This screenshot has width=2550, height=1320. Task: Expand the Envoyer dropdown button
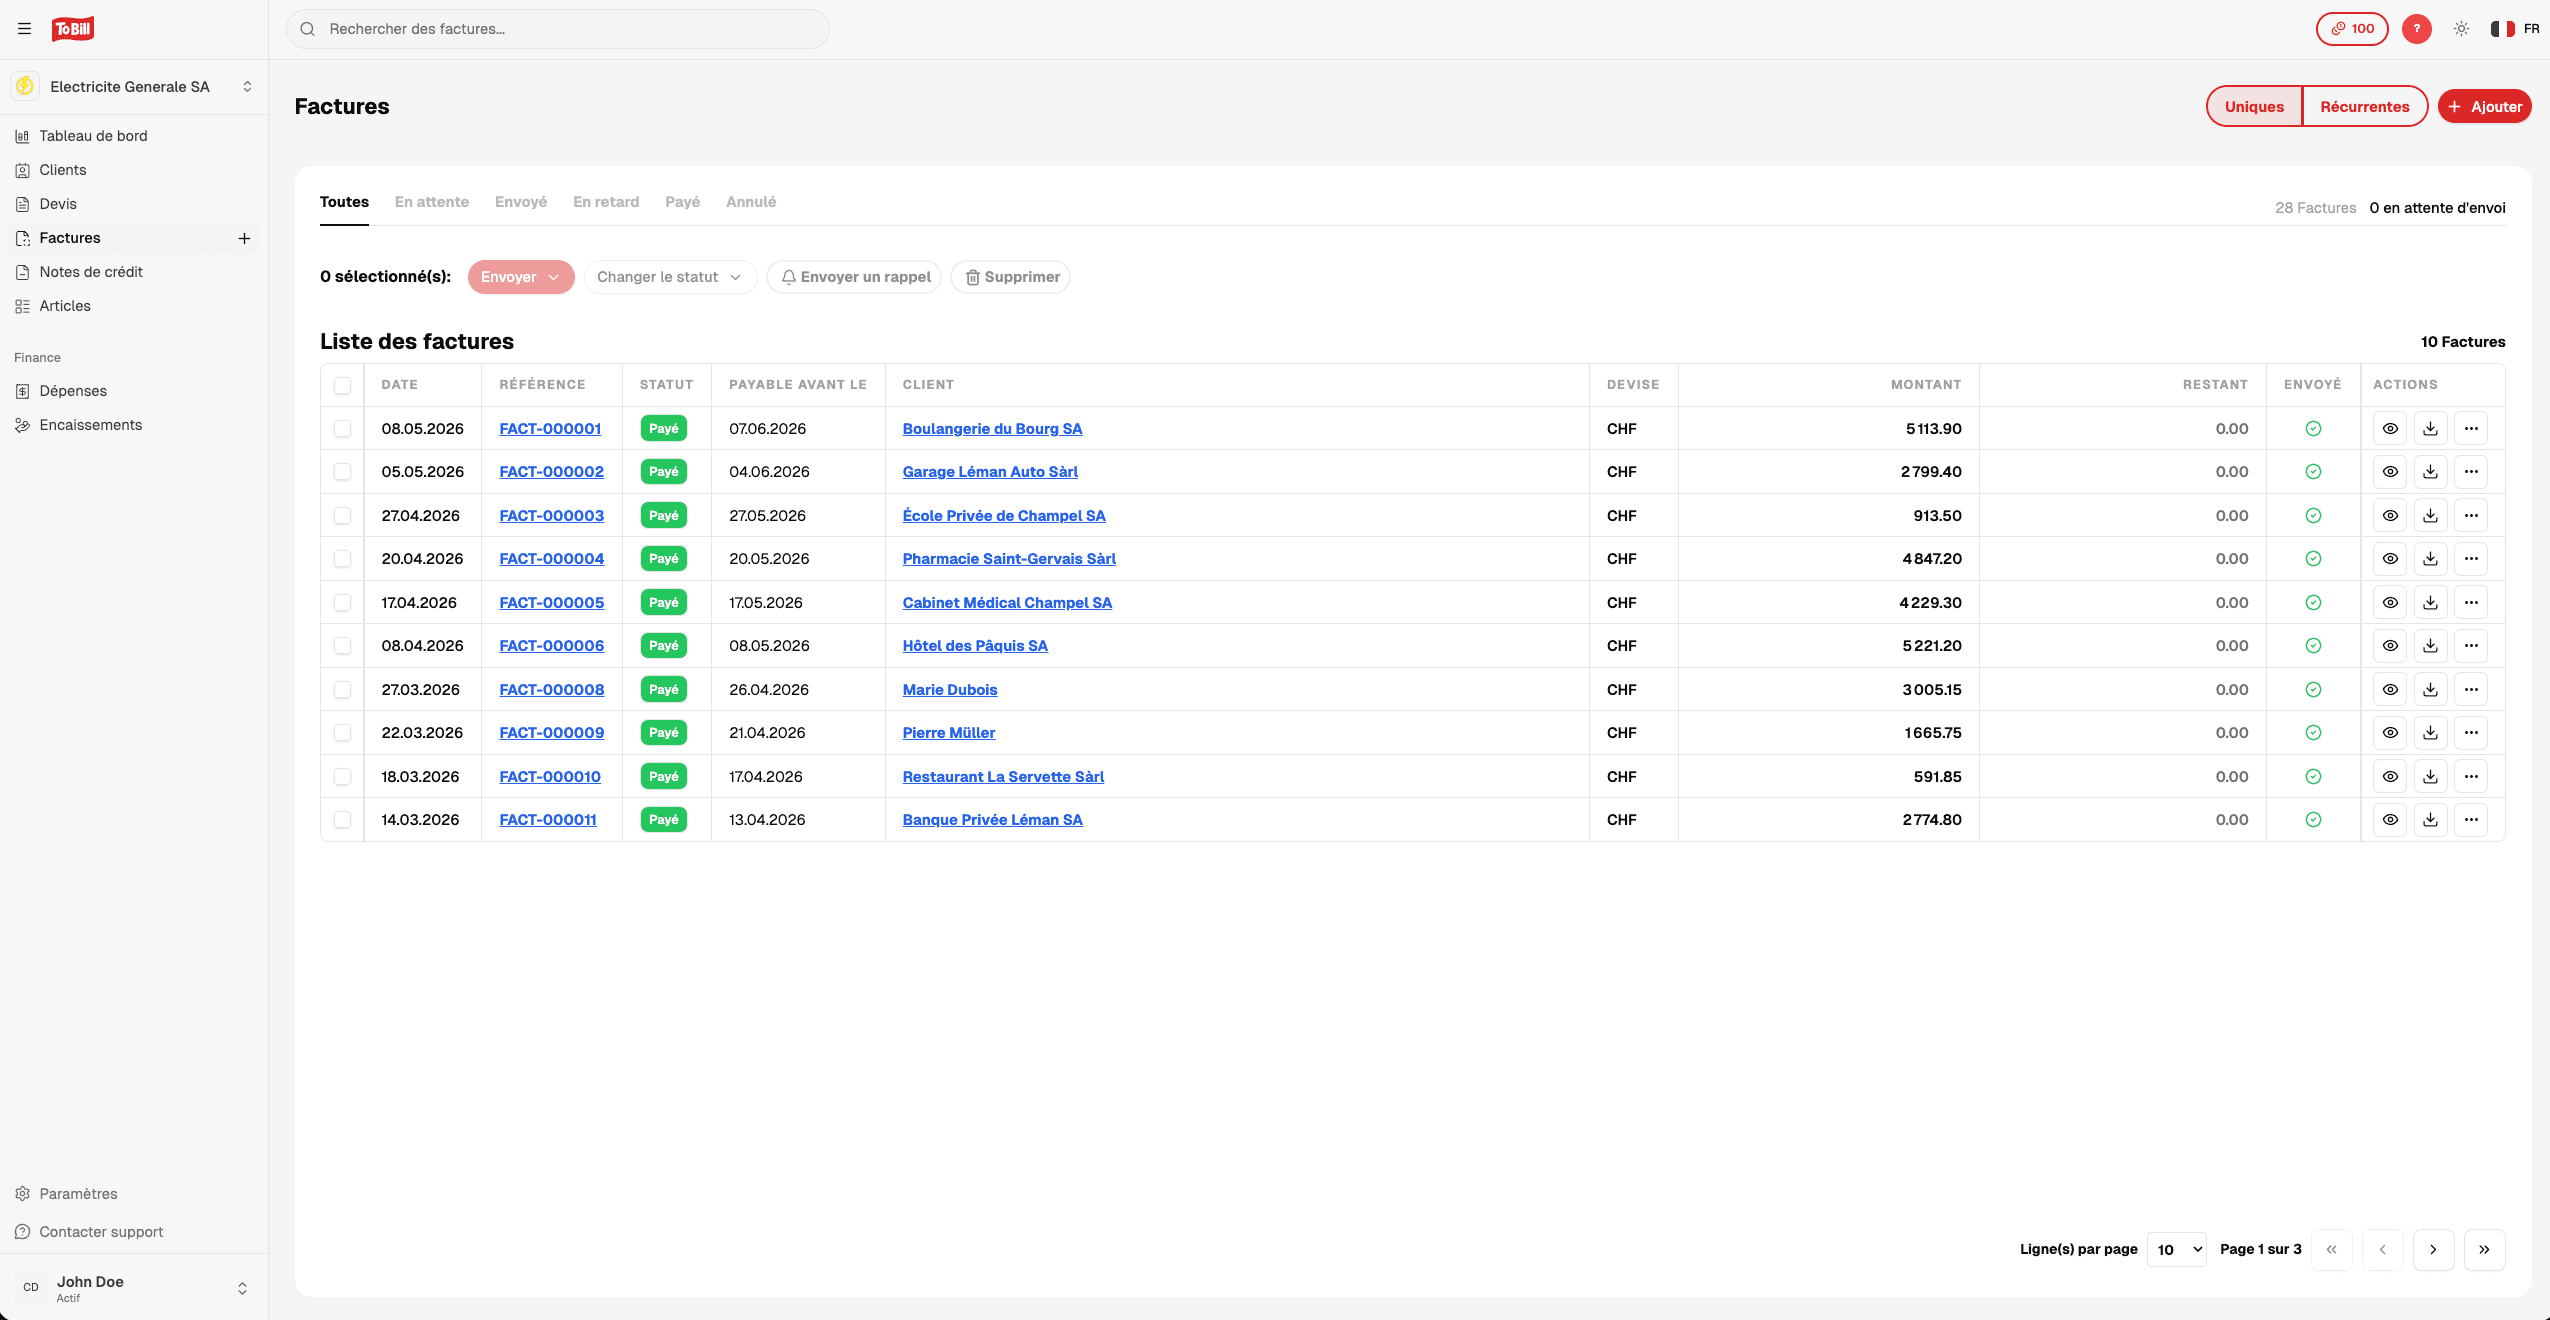point(521,277)
